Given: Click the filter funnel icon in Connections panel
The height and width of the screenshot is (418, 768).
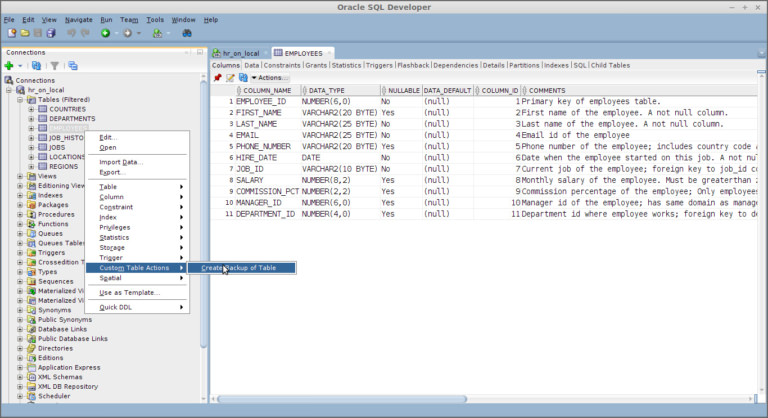Looking at the screenshot, I should tap(56, 66).
